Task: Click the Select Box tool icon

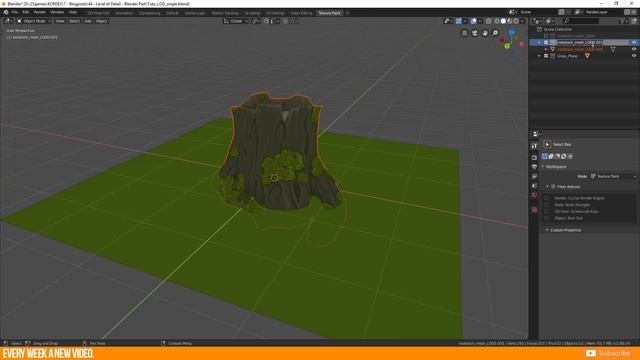Action: 547,144
